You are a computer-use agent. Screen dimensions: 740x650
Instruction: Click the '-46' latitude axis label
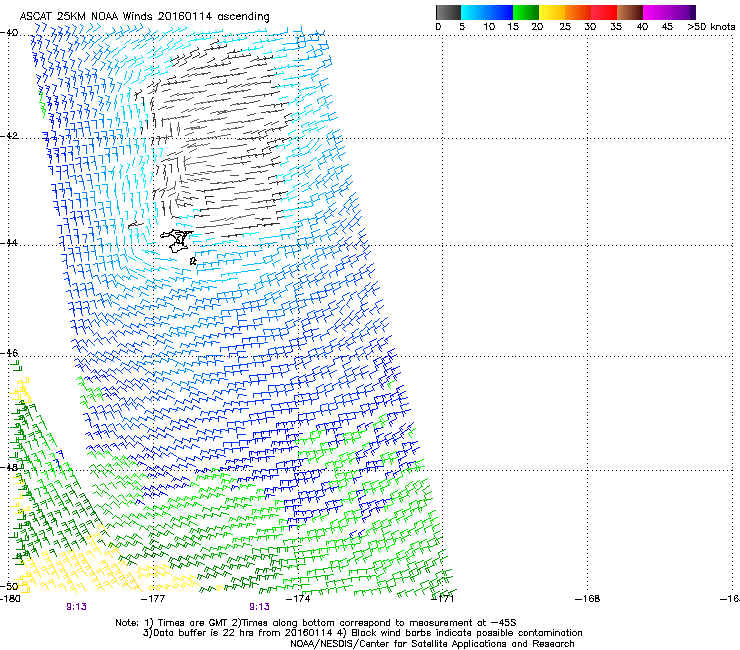[x=9, y=353]
